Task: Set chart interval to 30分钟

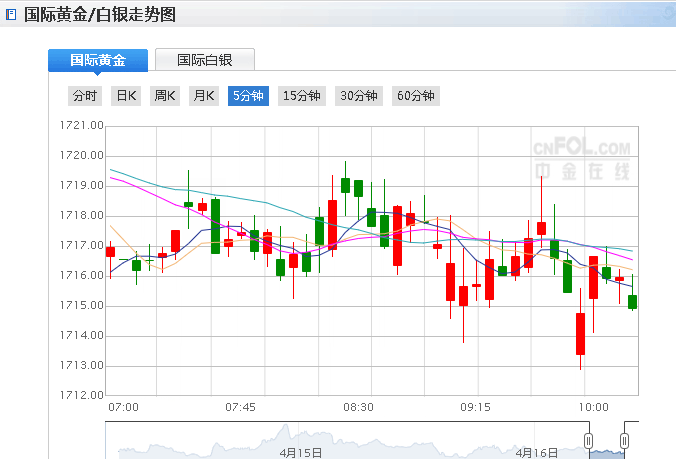Action: point(359,96)
